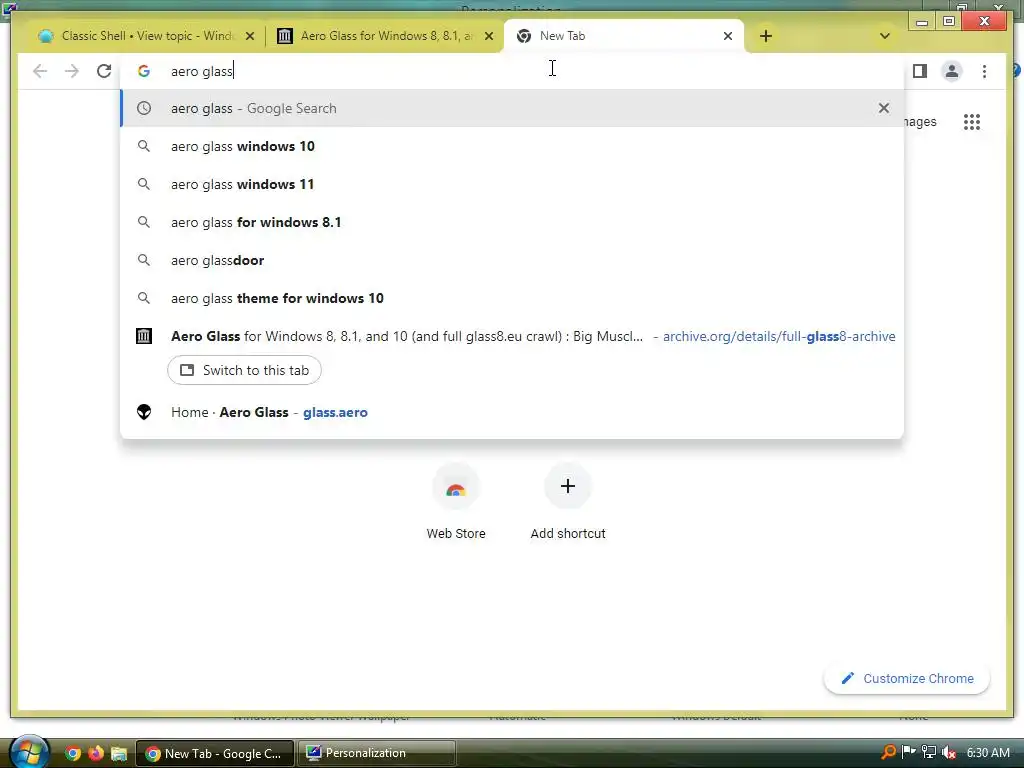1024x768 pixels.
Task: Click the clock icon in the history suggestion
Action: pyautogui.click(x=144, y=108)
